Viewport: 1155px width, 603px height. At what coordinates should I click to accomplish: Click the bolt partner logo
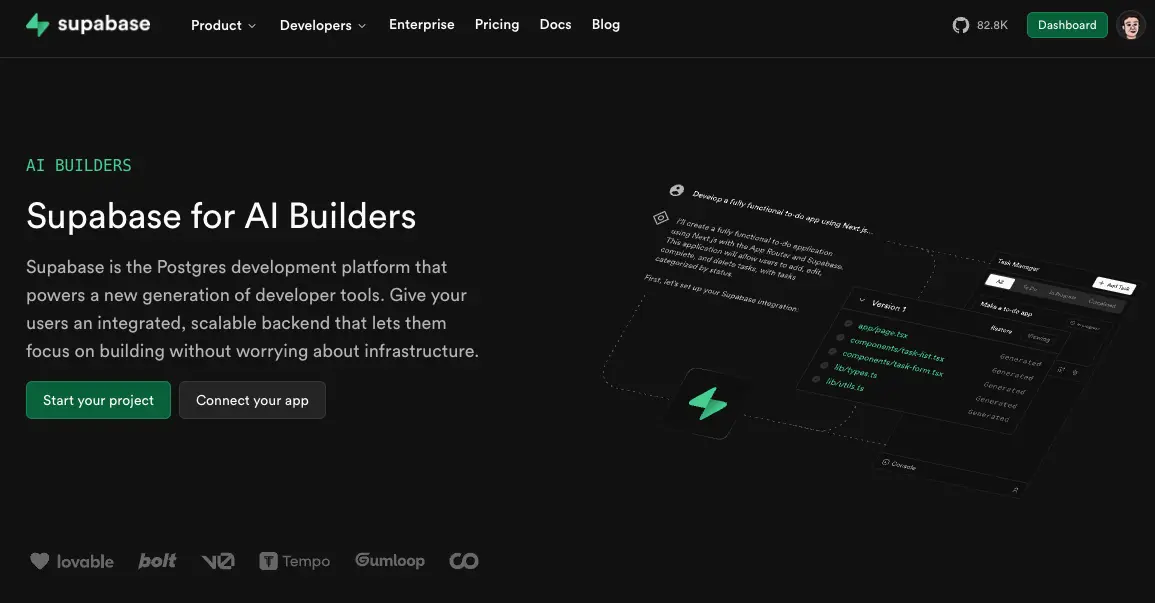point(157,561)
